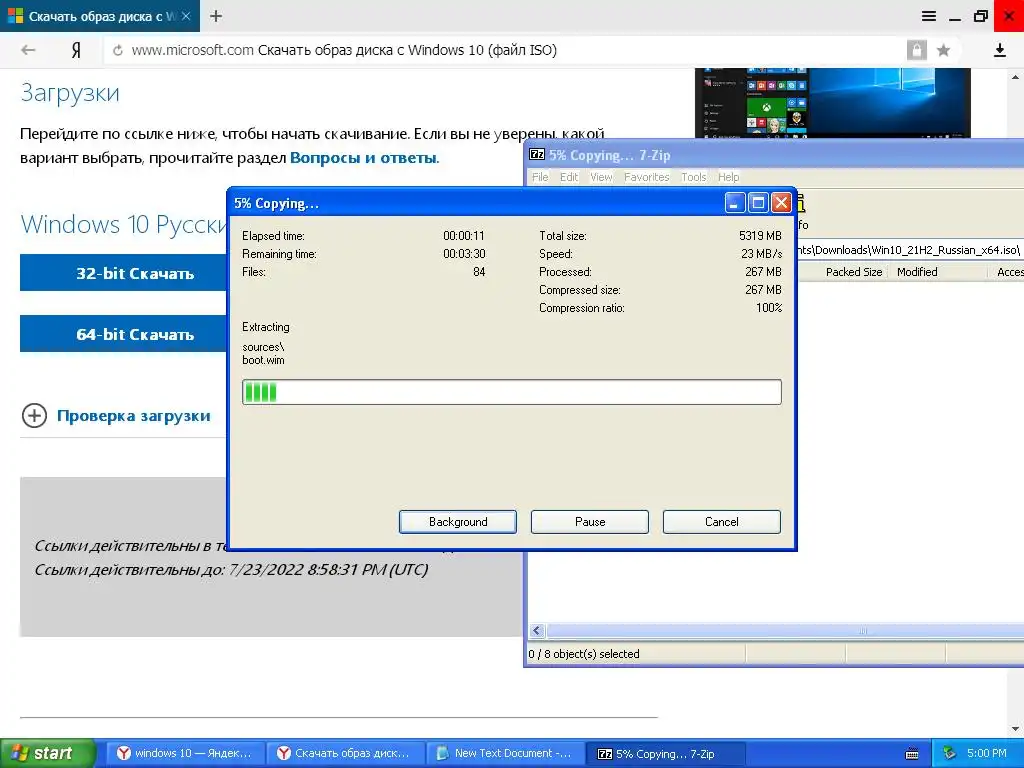Close the Скачать образ диска tab
The height and width of the screenshot is (768, 1024).
click(x=185, y=16)
